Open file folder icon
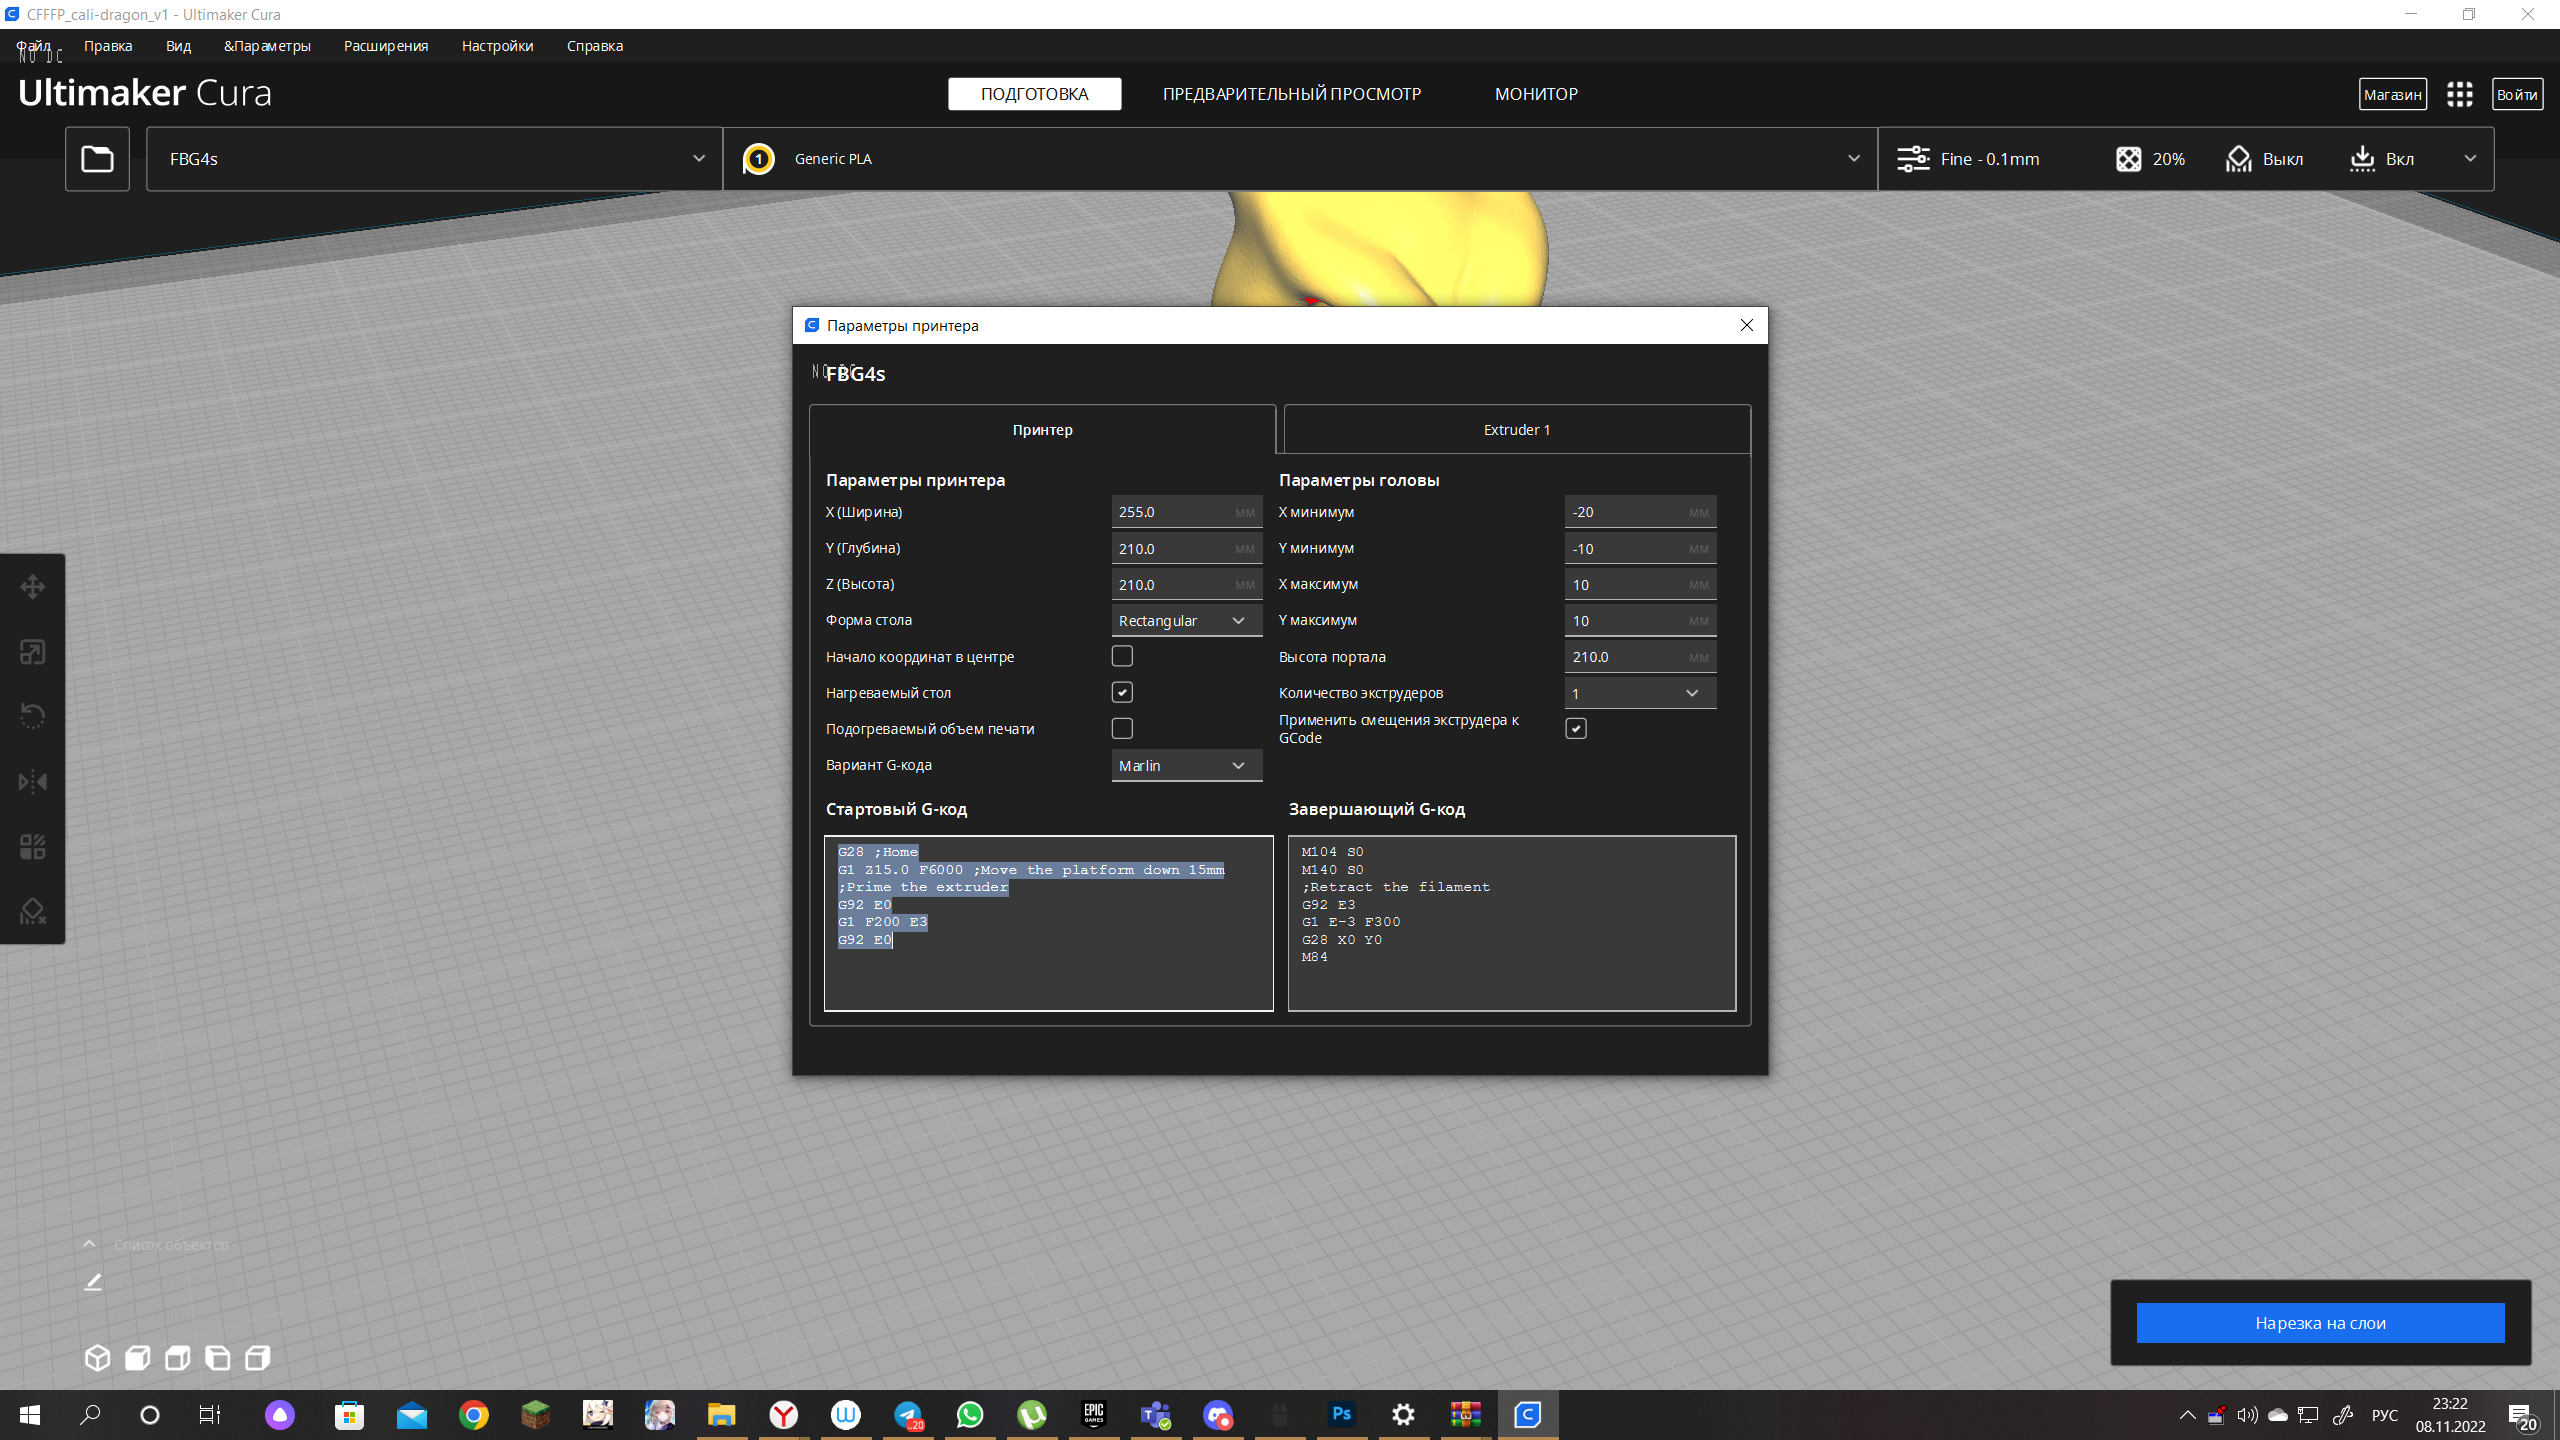This screenshot has width=2560, height=1440. 97,159
